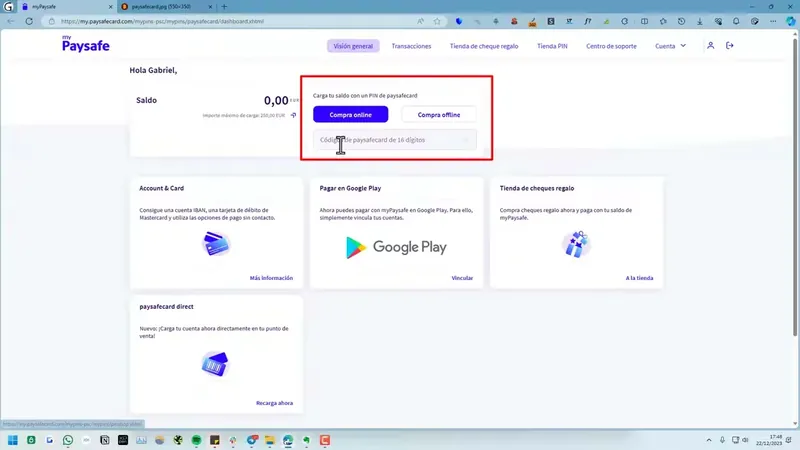Open the Copilot icon in the browser corner
The height and width of the screenshot is (450, 800).
(x=790, y=21)
